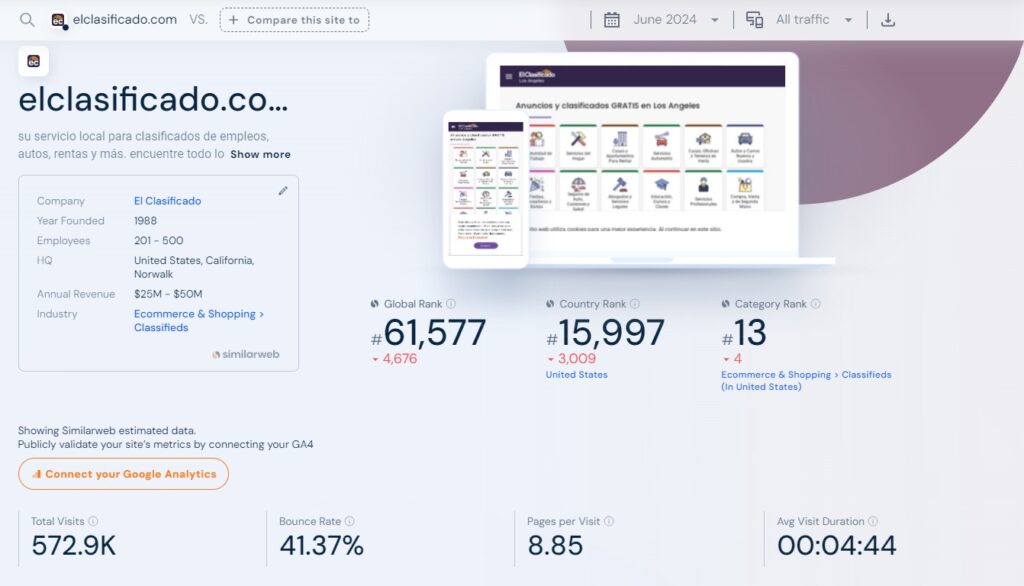The image size is (1024, 586).
Task: Click the info icon next to Category Rank
Action: pos(816,304)
